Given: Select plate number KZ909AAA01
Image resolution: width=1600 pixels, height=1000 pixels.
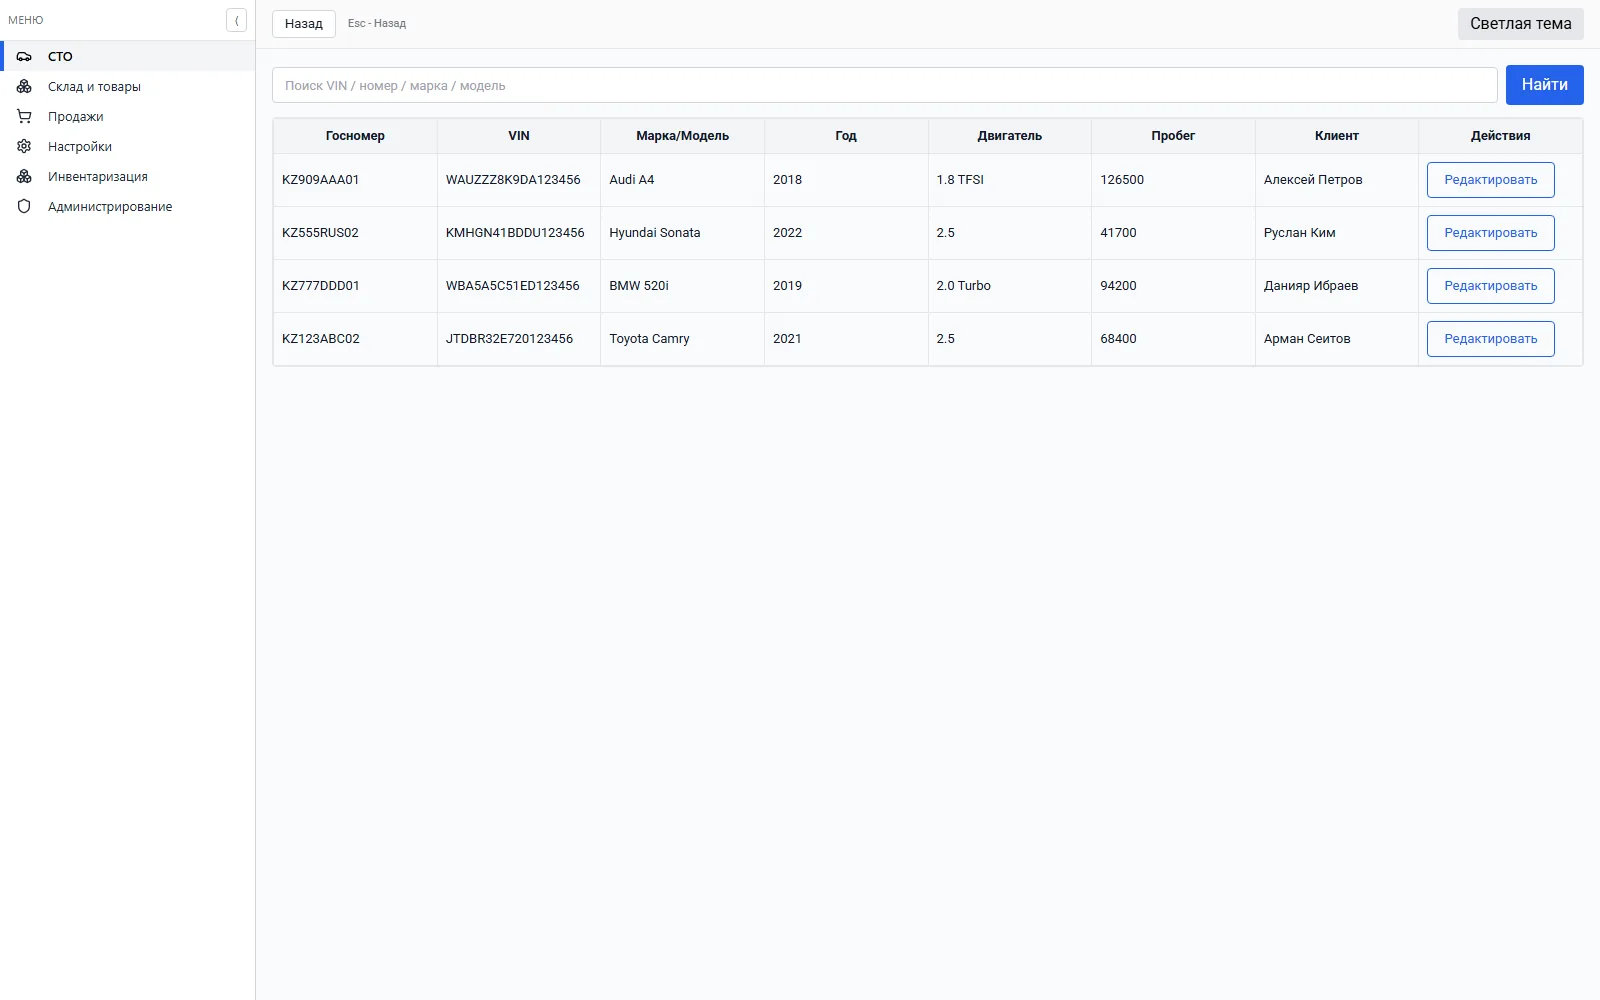Looking at the screenshot, I should tap(320, 180).
